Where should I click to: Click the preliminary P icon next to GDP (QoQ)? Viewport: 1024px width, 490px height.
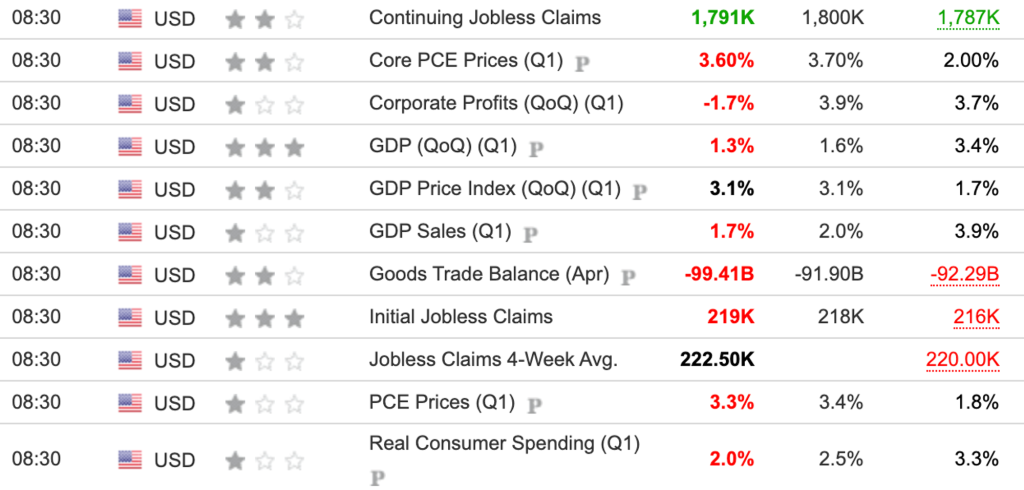(536, 148)
